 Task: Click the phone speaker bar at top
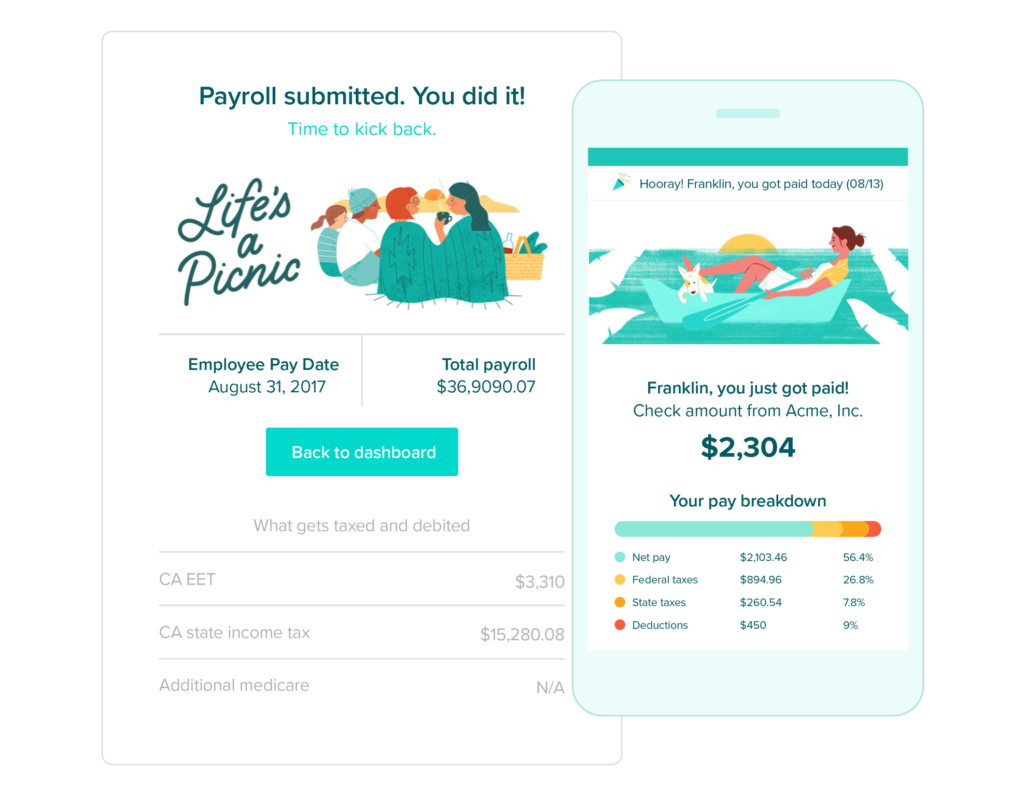point(748,113)
